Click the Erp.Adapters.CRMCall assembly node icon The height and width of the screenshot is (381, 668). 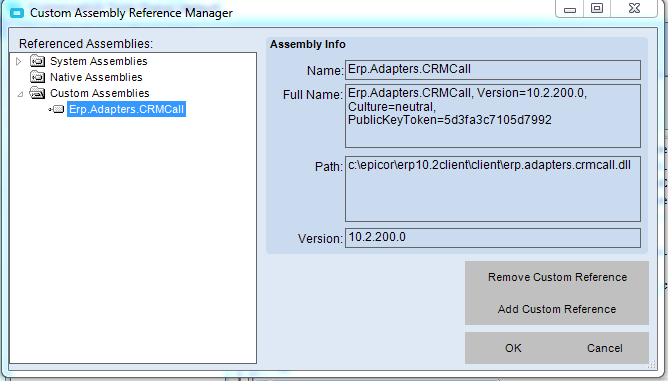tap(58, 110)
